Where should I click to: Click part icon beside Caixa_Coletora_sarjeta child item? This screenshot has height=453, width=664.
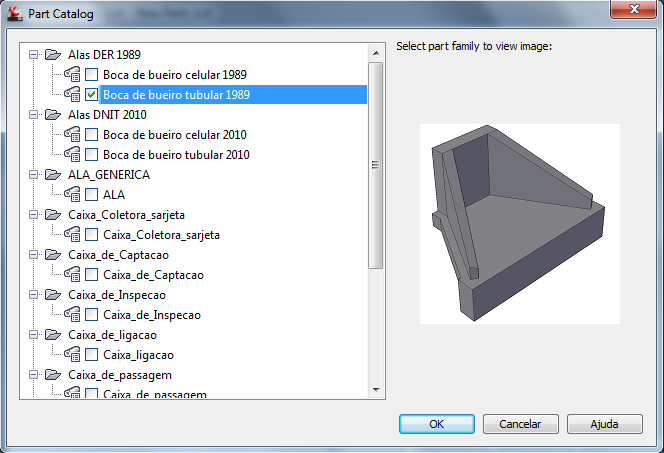(x=72, y=235)
